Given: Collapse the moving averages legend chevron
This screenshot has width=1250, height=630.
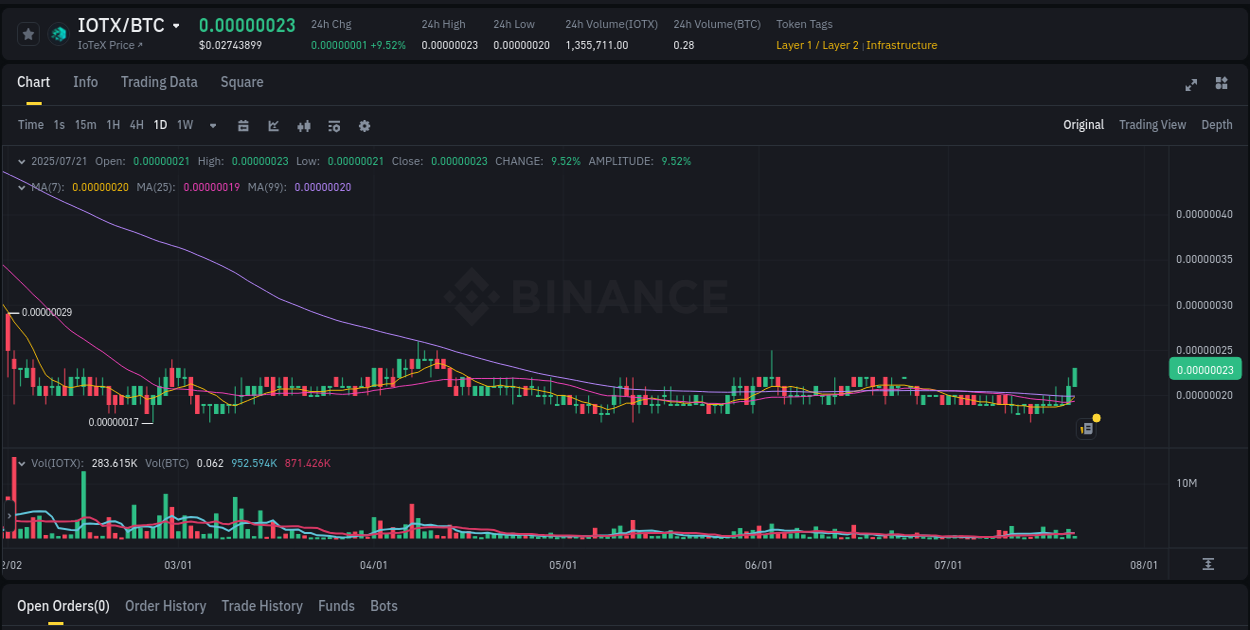Looking at the screenshot, I should click(20, 186).
